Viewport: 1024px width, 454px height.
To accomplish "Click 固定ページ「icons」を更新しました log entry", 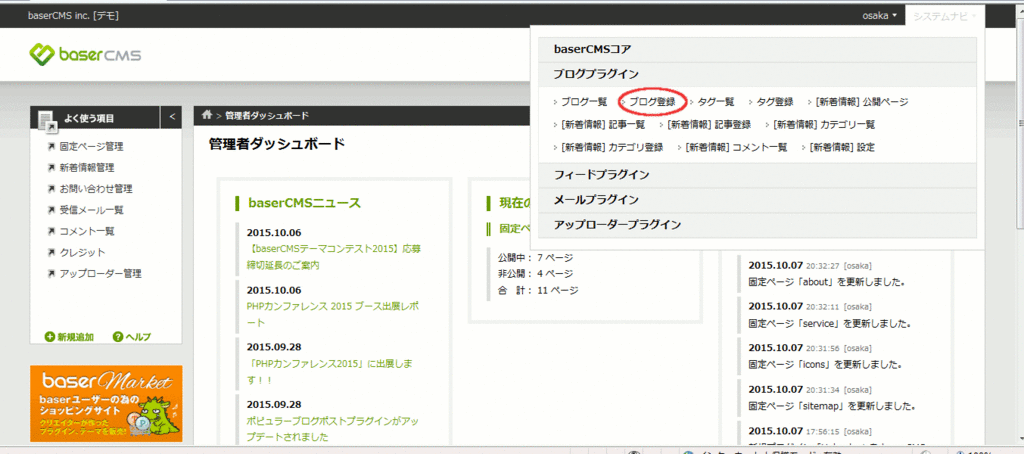I will pos(825,364).
